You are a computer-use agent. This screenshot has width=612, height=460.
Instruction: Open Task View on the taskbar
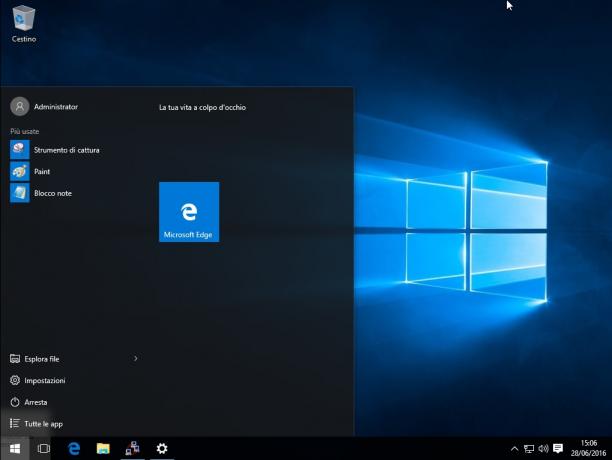[x=43, y=449]
